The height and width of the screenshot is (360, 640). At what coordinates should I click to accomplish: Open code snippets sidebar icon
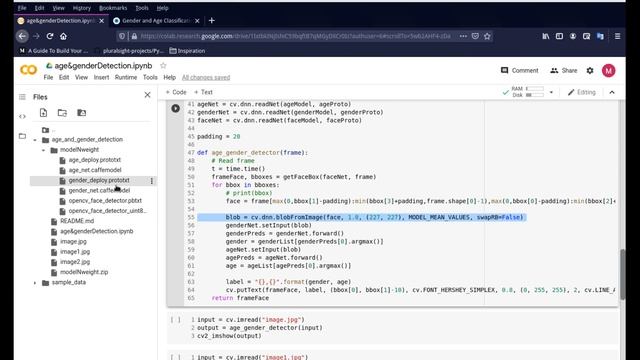point(22,116)
